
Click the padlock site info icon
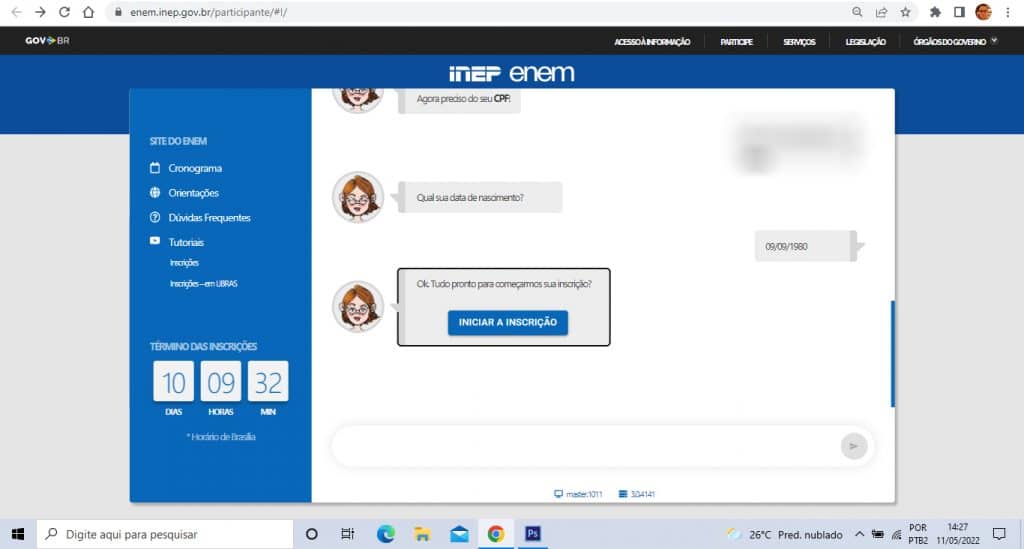[118, 12]
